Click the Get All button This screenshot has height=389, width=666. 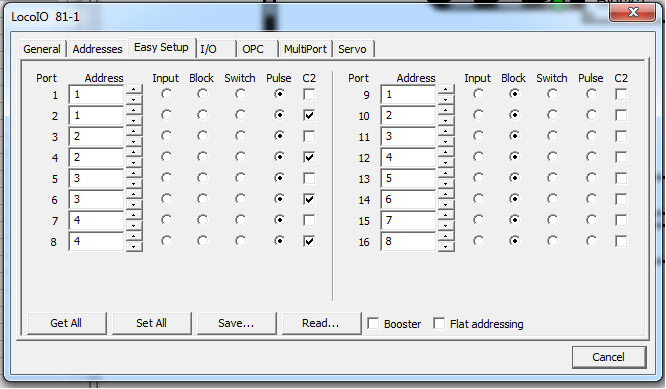66,323
